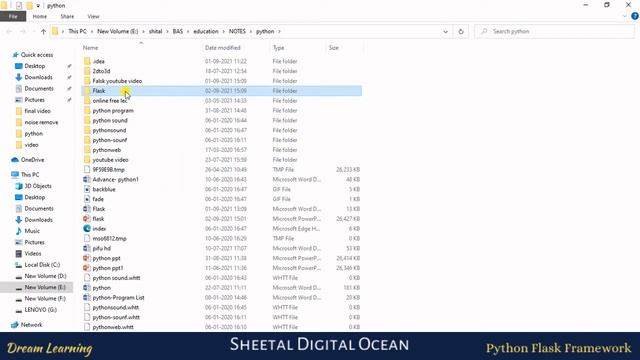Open New Volume (F:) drive
The height and width of the screenshot is (360, 640).
coord(45,299)
